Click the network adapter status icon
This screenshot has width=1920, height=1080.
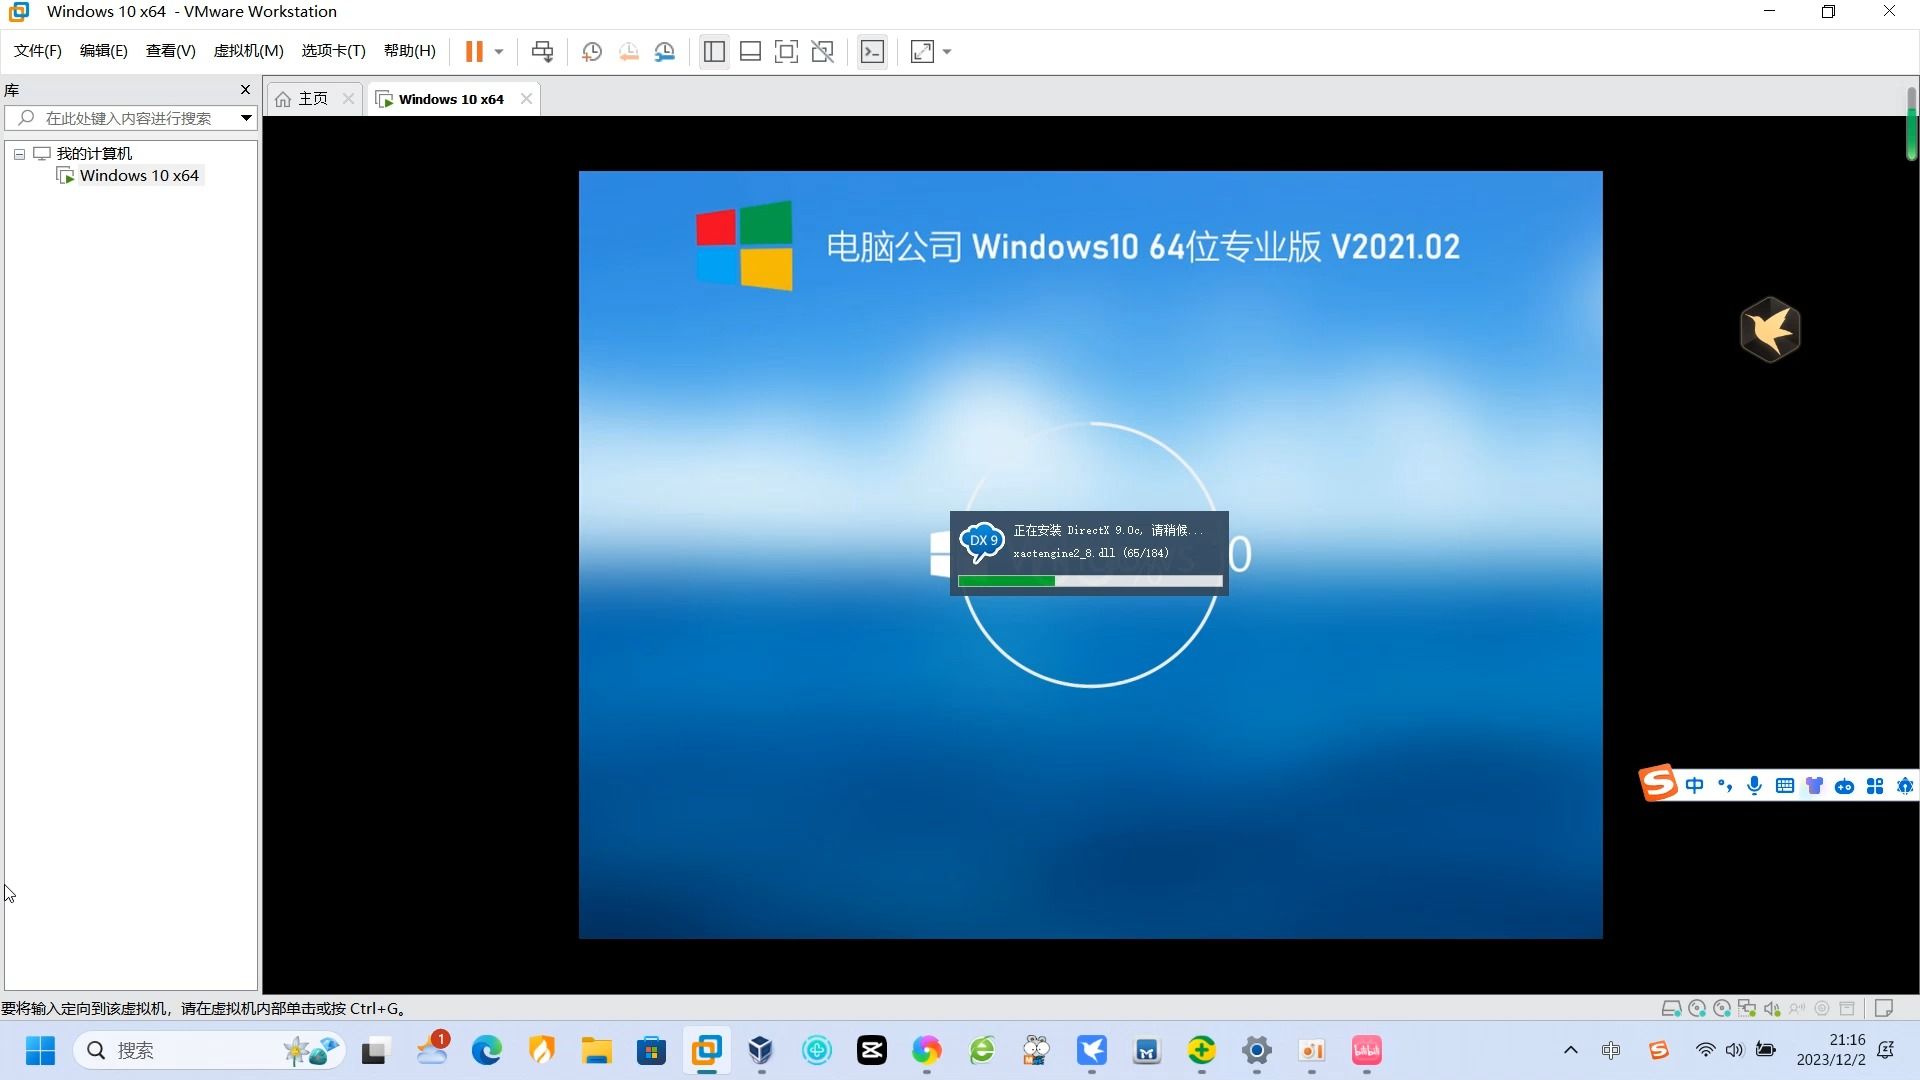click(x=1747, y=1008)
